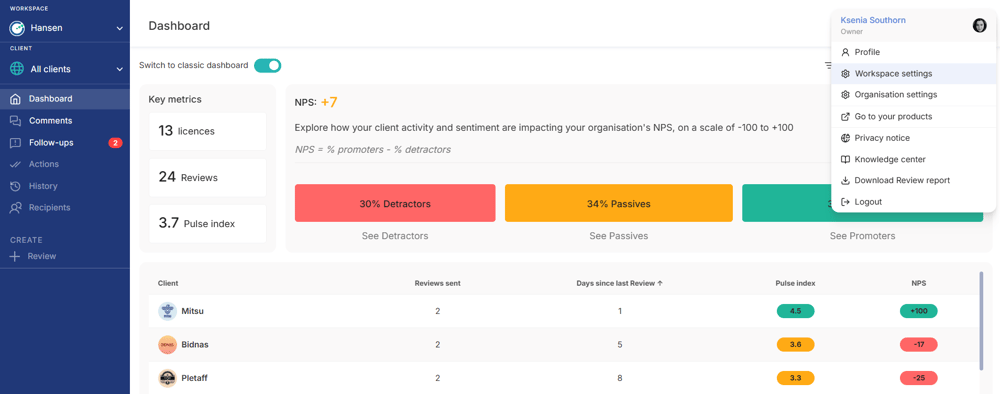Screen dimensions: 1000x394
Task: Click the Recipients people icon
Action: tap(16, 208)
